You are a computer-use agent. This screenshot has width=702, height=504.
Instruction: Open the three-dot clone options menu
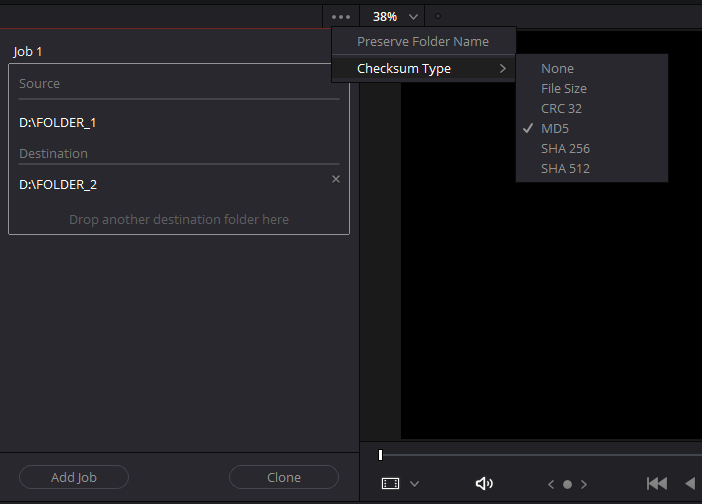pos(341,17)
